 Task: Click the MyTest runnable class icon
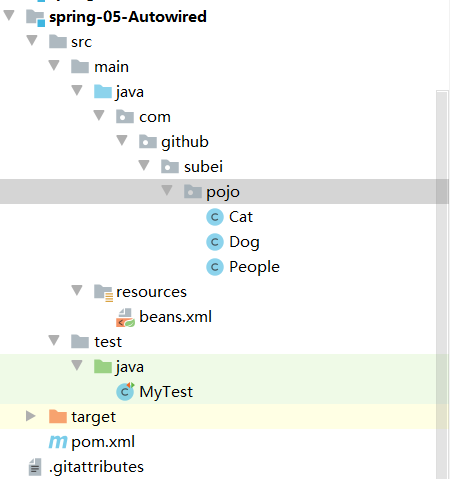click(x=125, y=392)
